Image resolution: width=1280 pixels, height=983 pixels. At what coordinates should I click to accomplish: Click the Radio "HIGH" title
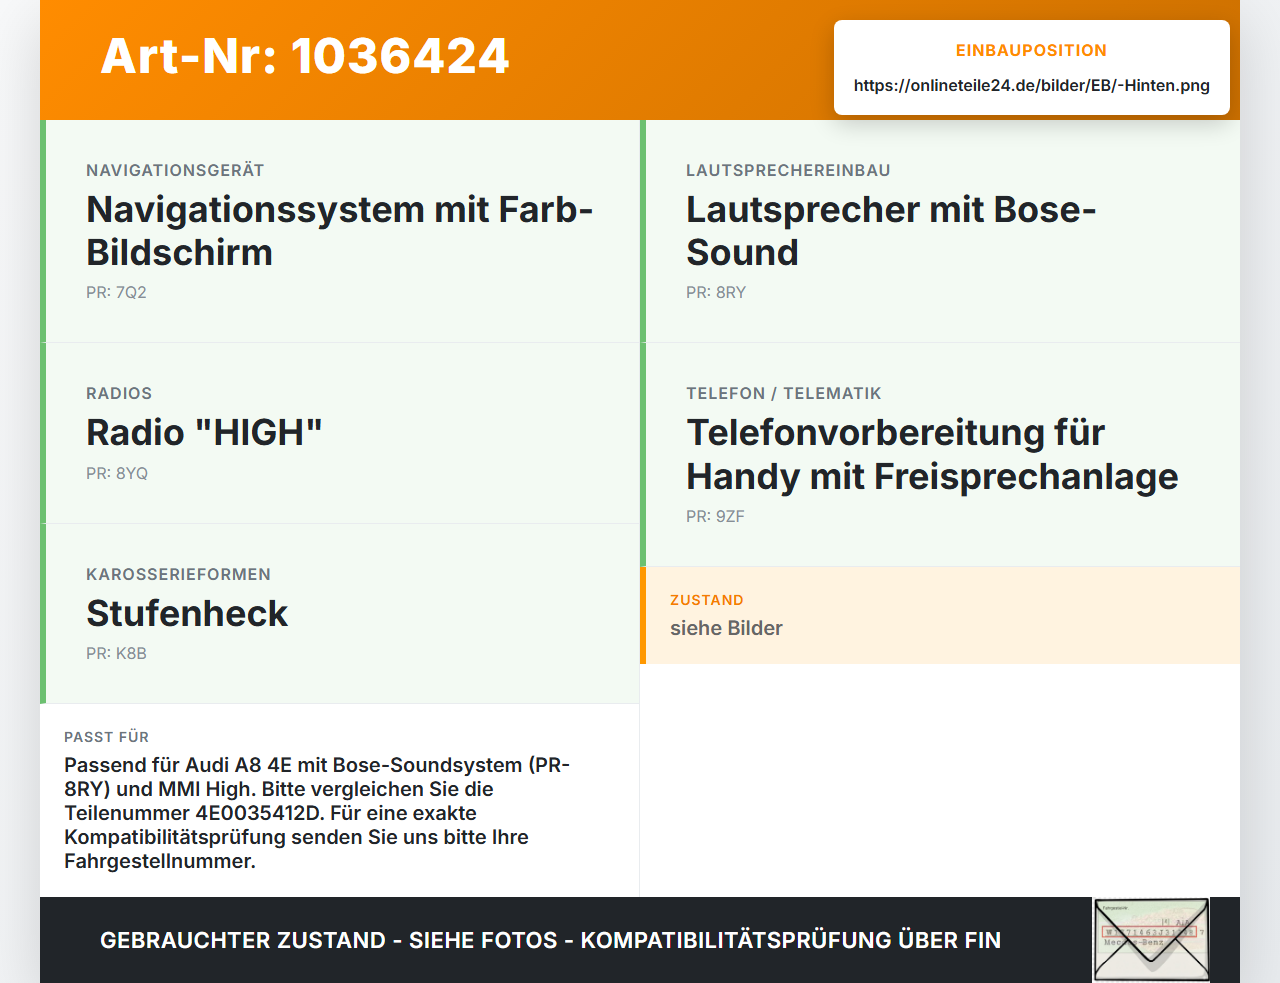tap(204, 433)
